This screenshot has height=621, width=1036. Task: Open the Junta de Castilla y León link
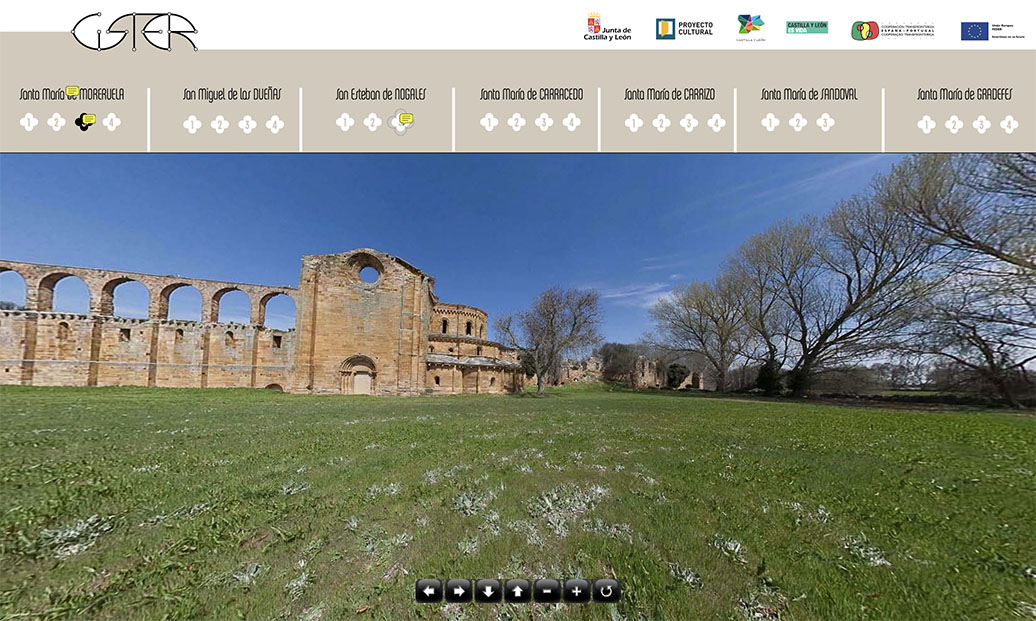(607, 28)
